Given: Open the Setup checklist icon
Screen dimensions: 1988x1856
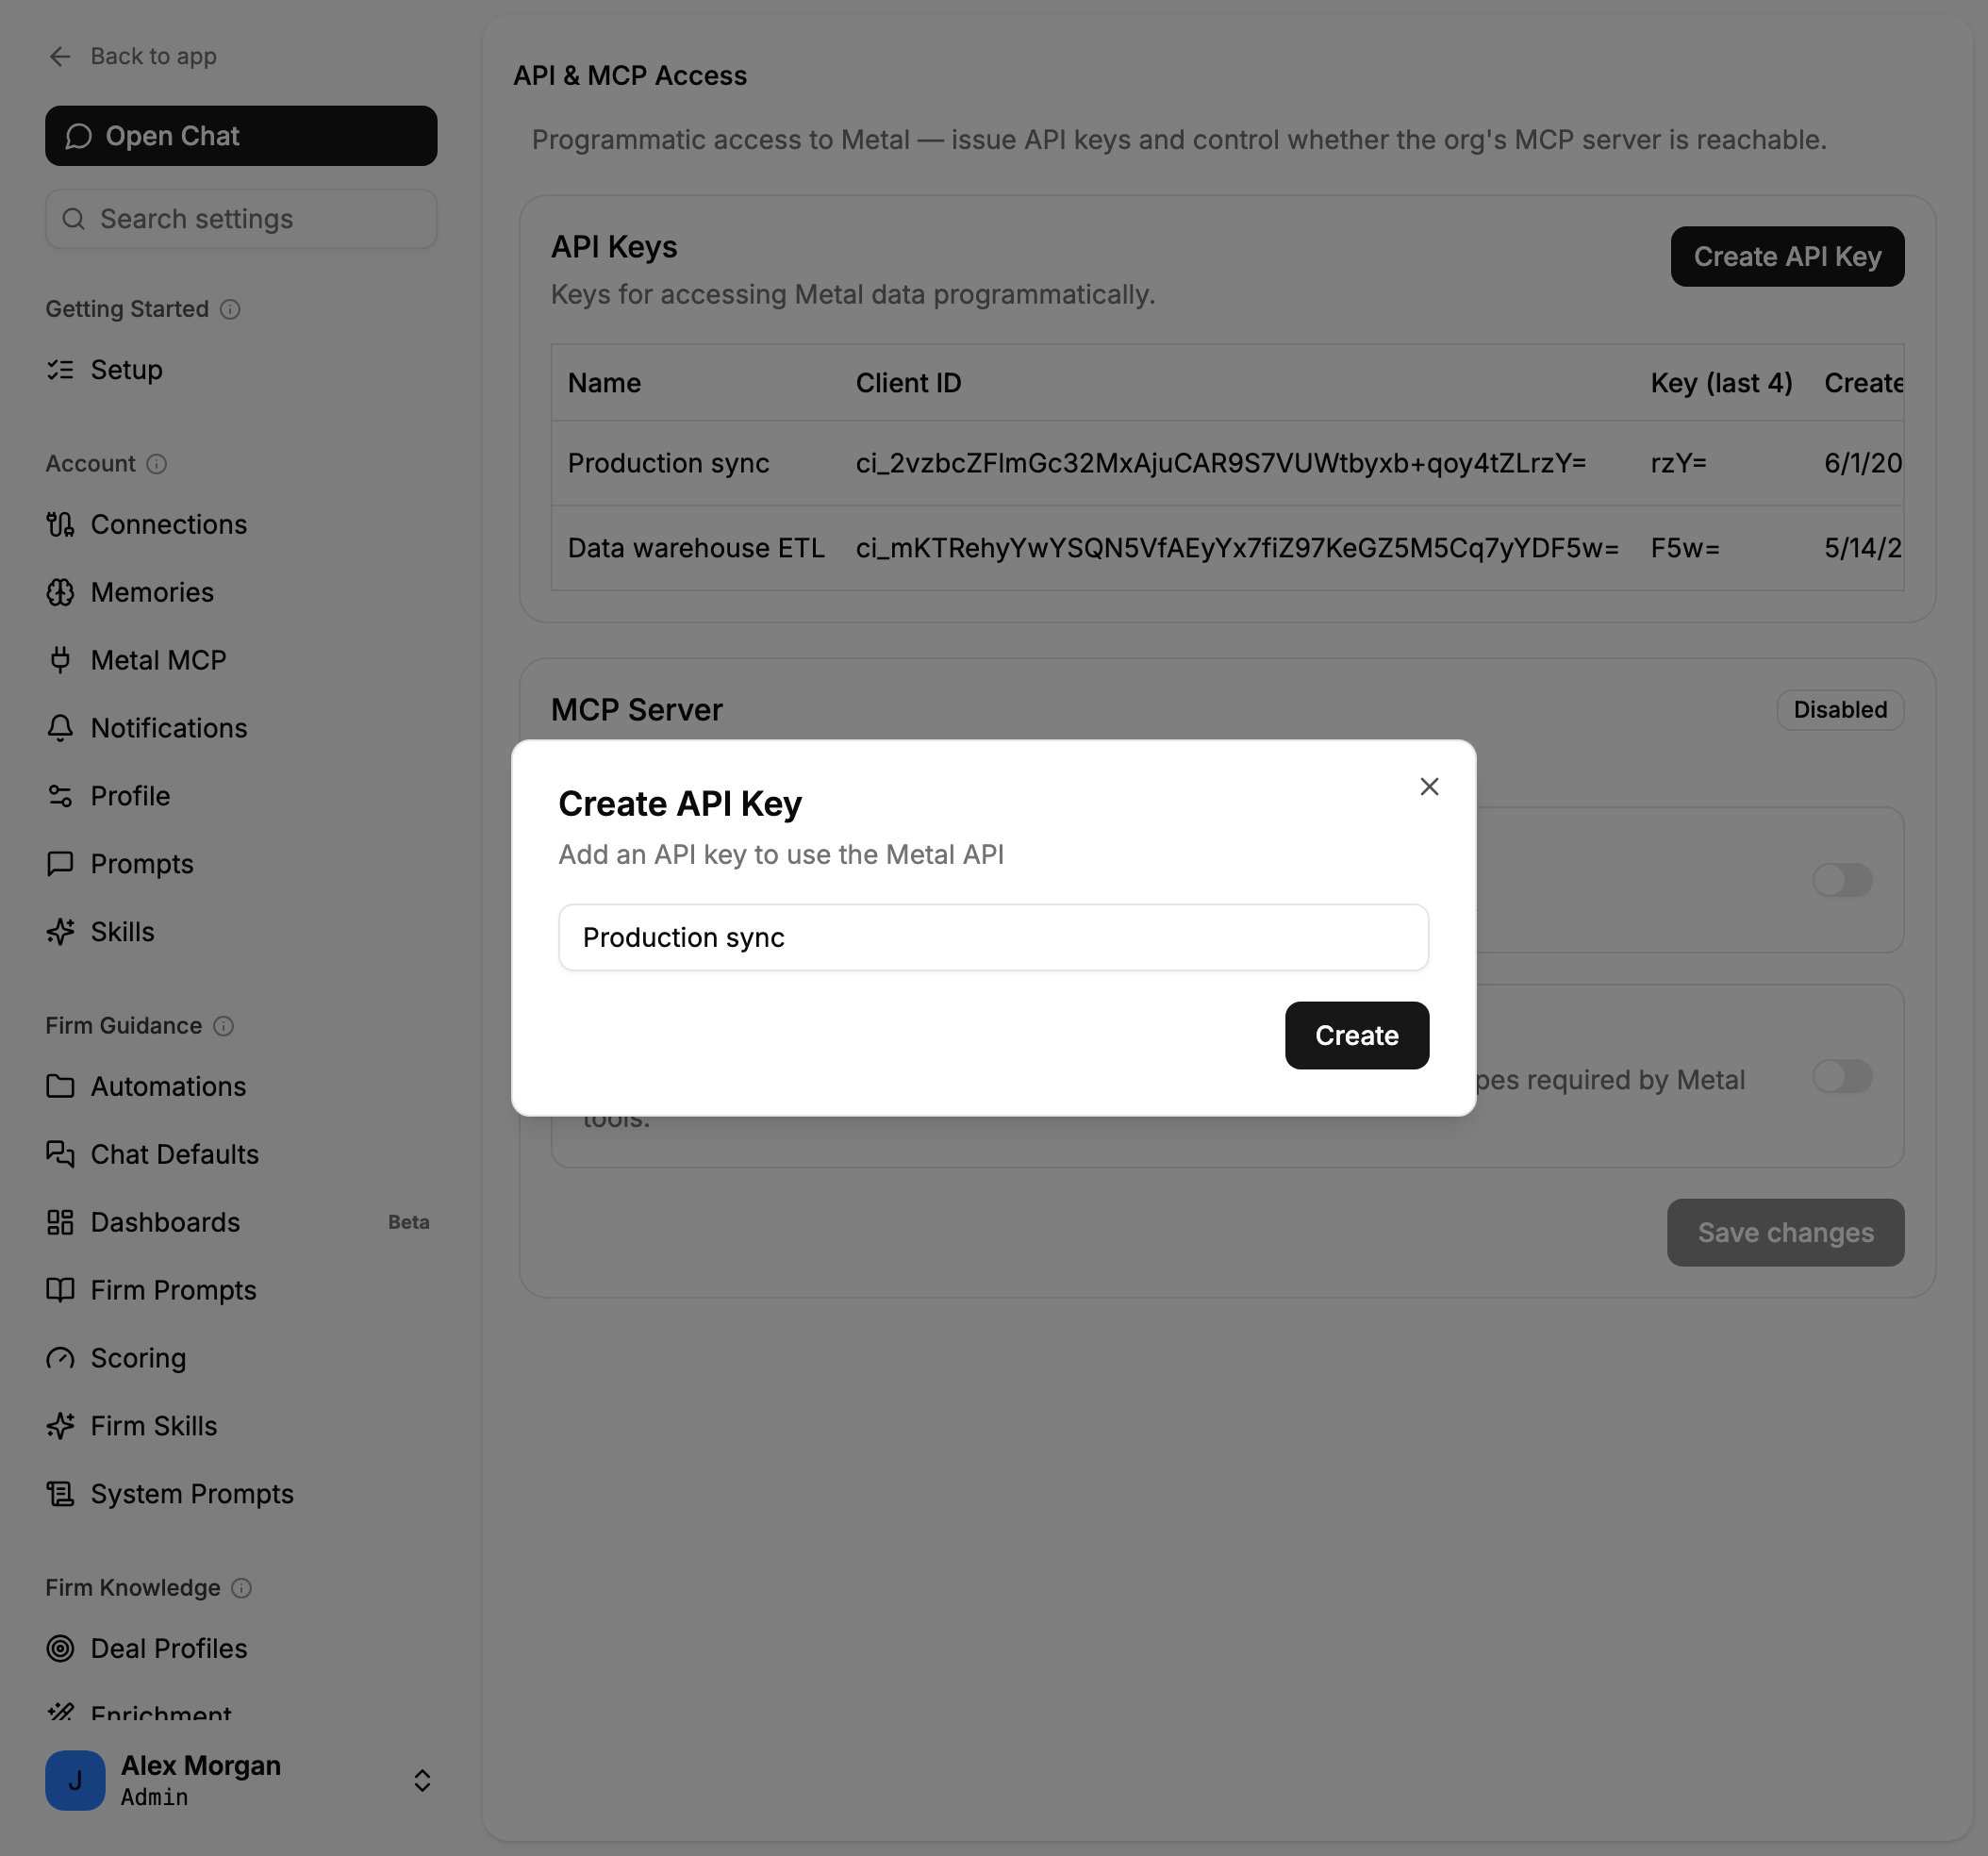Looking at the screenshot, I should click(x=60, y=370).
